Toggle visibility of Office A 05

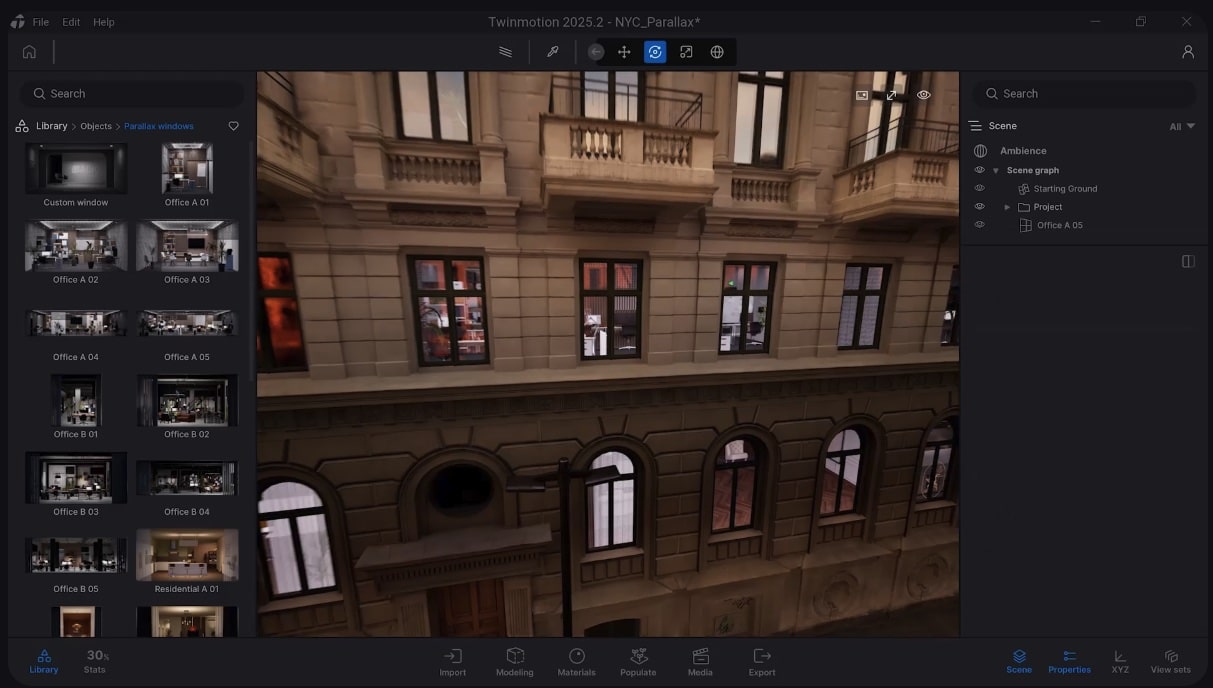point(980,225)
